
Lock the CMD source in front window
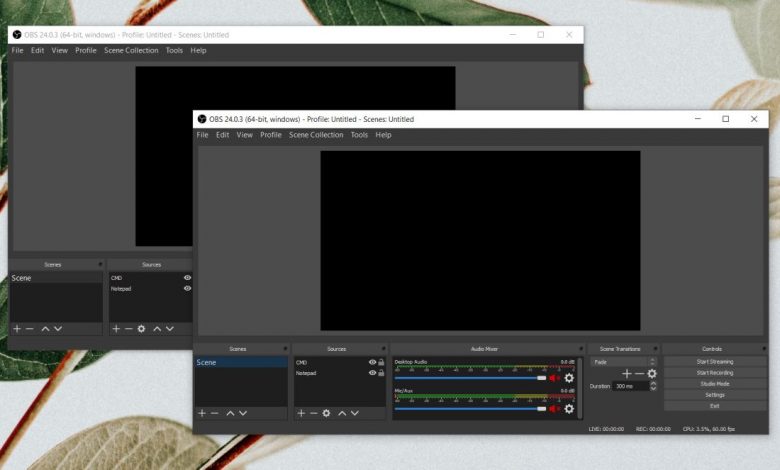[381, 362]
